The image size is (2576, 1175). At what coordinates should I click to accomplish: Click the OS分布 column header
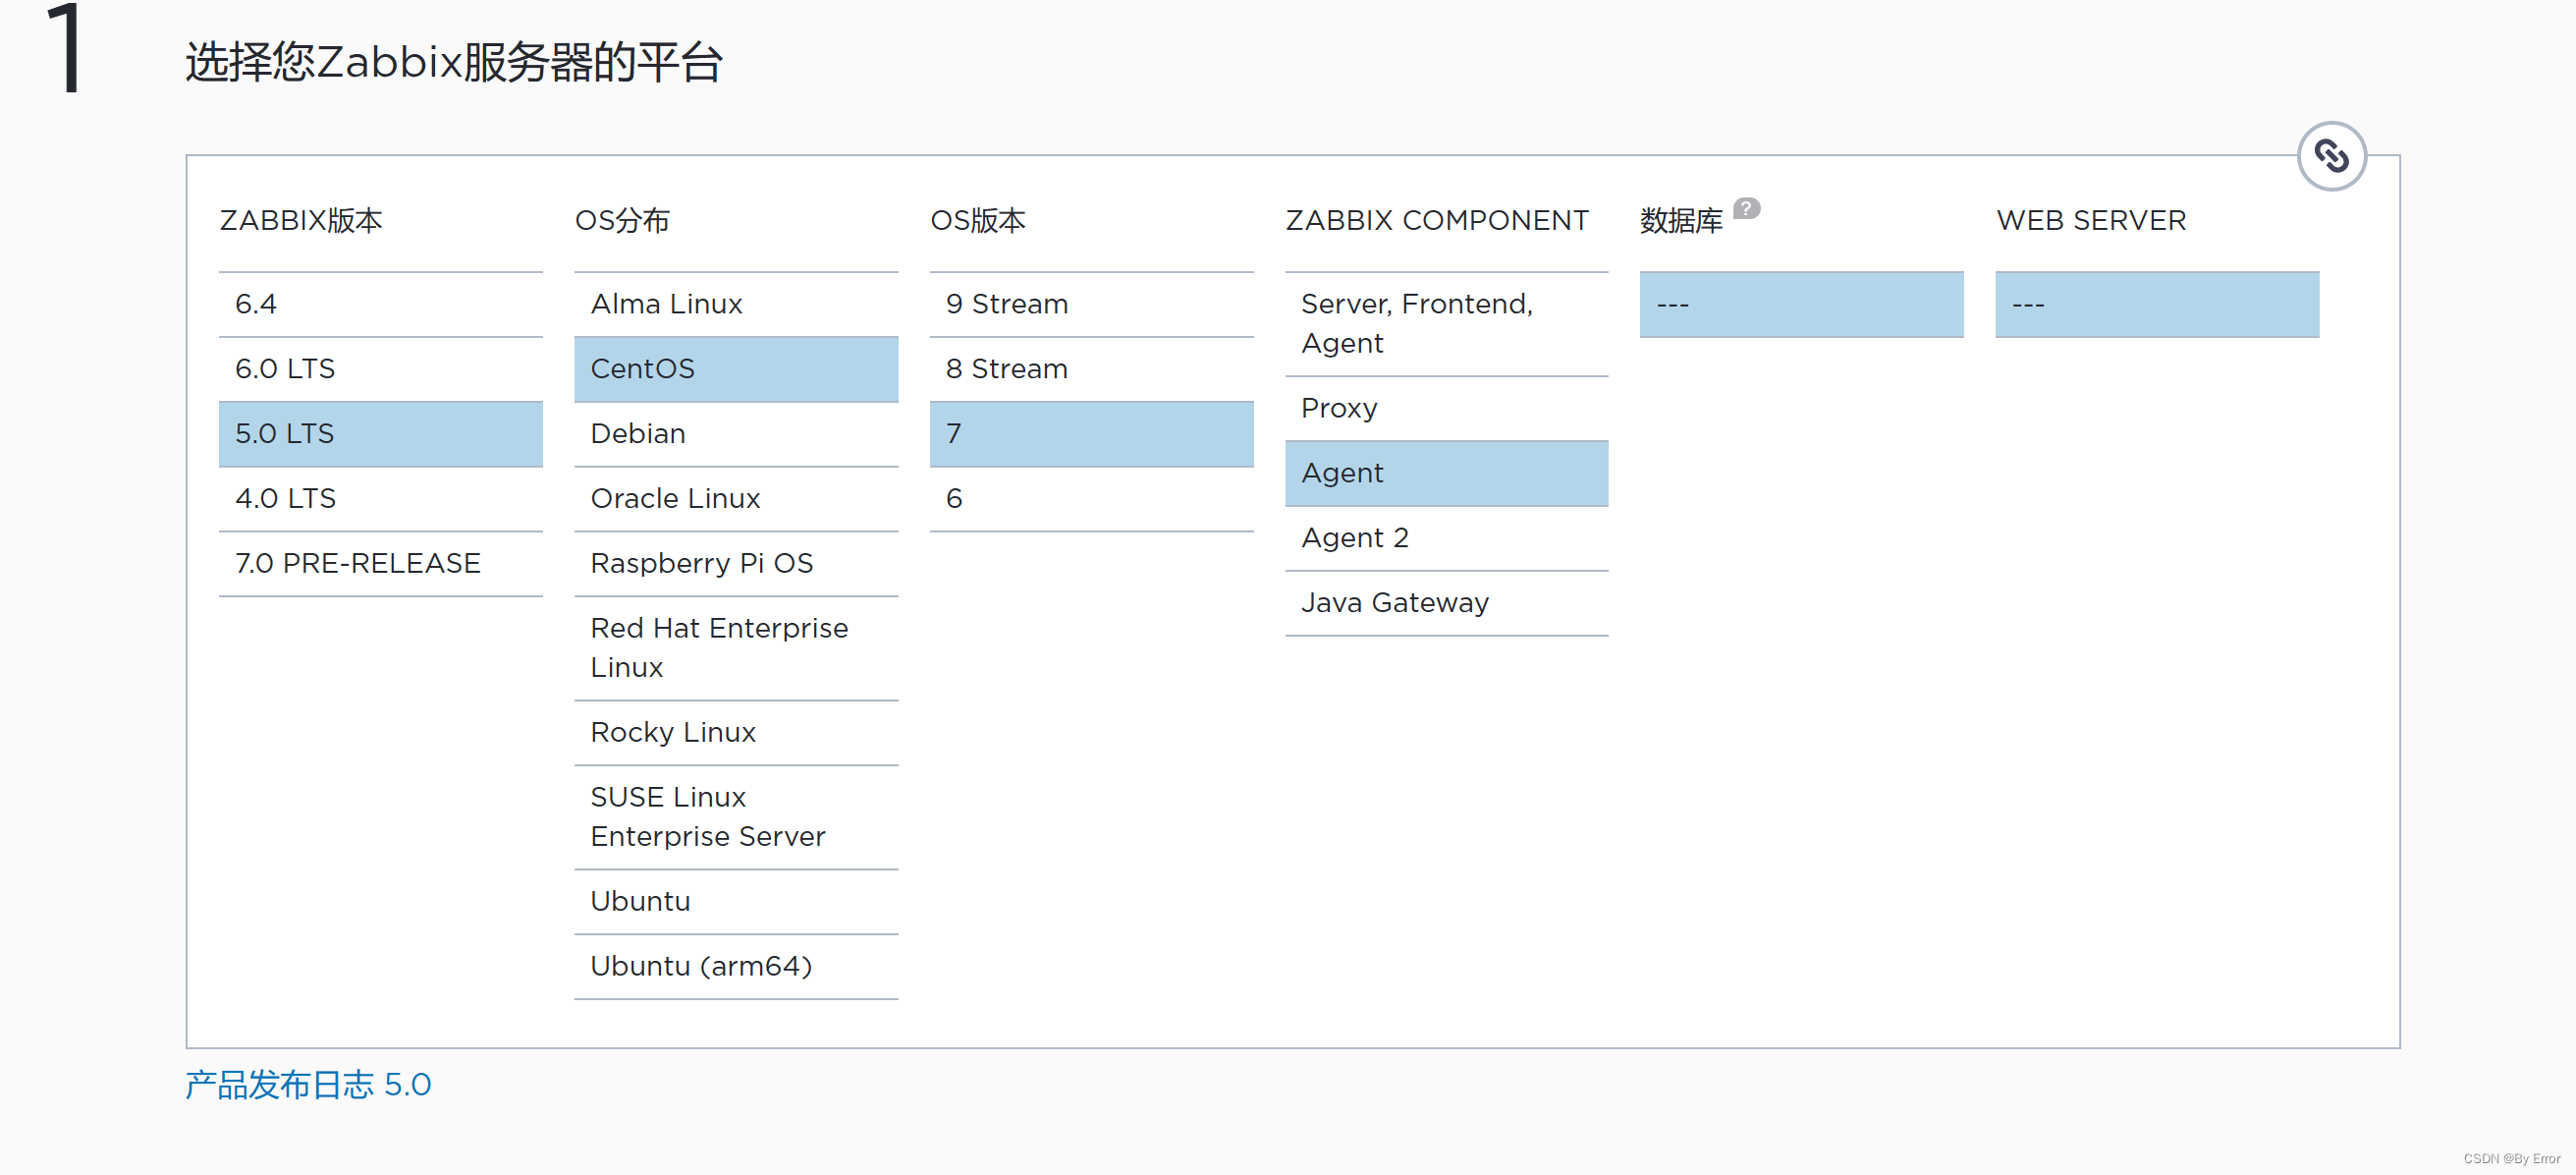pos(622,220)
